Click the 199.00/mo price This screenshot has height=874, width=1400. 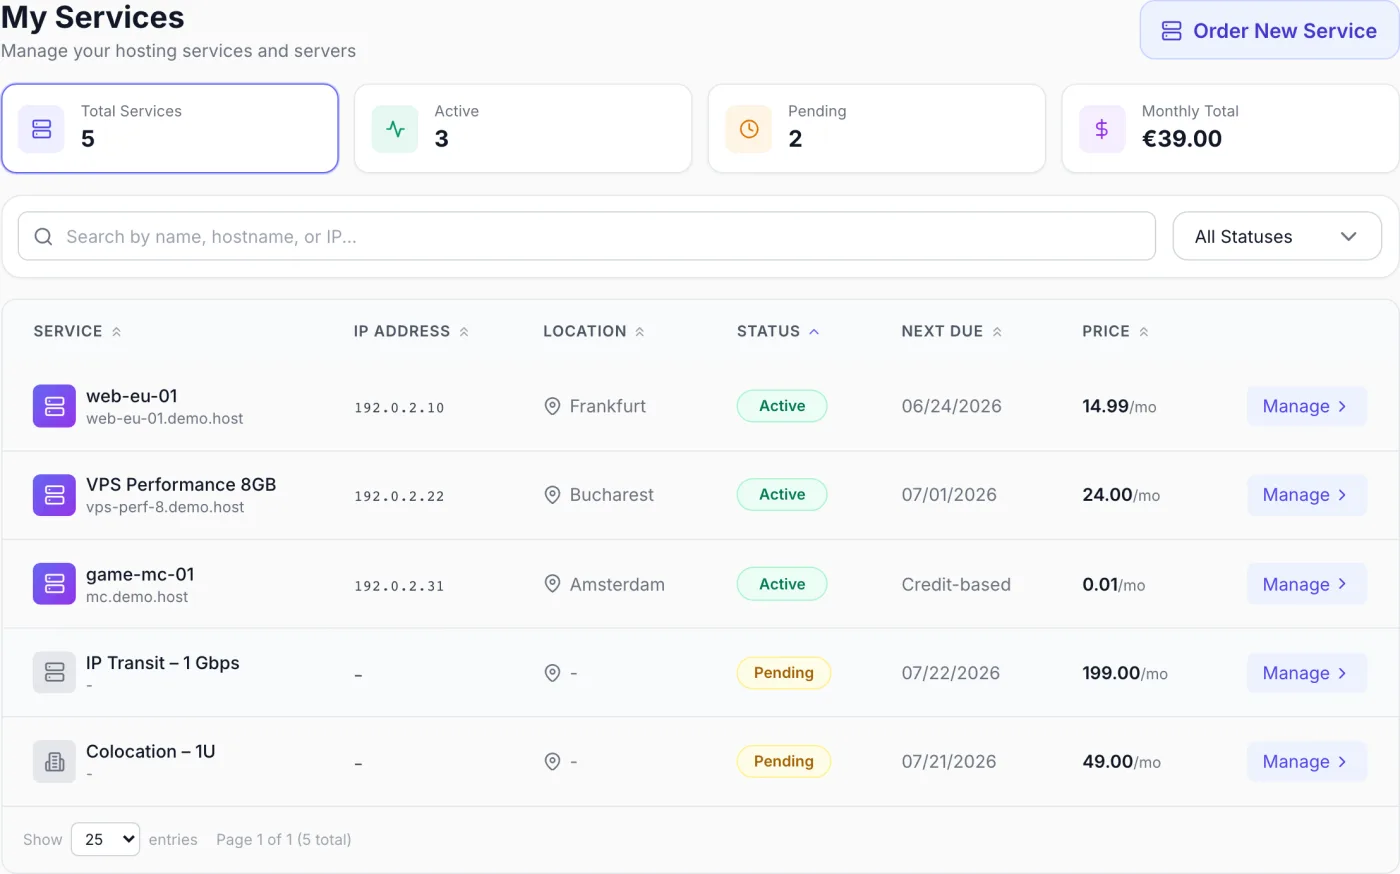[1125, 673]
